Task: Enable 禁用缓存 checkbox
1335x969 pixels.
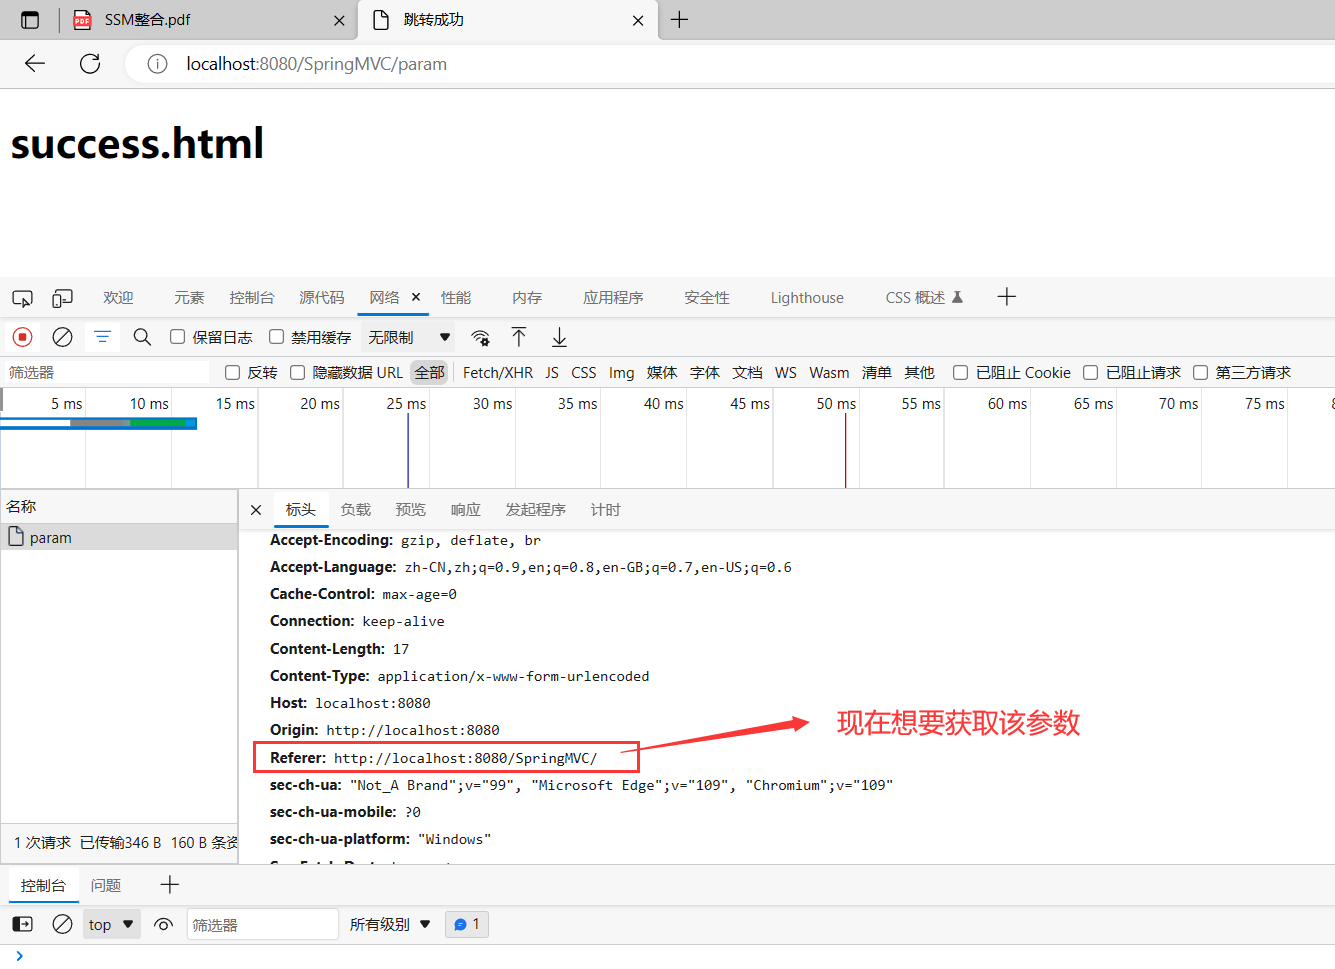Action: (276, 337)
